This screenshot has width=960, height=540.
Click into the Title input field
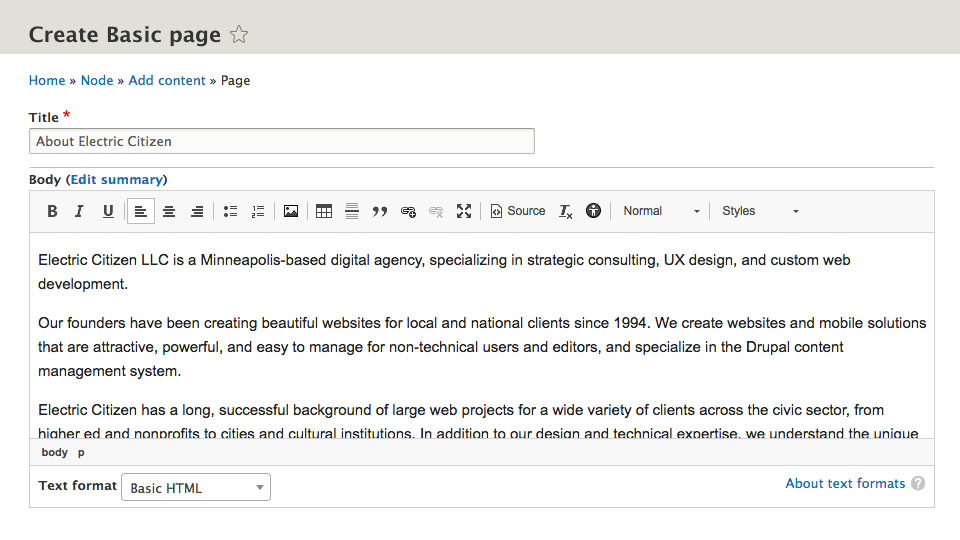282,141
